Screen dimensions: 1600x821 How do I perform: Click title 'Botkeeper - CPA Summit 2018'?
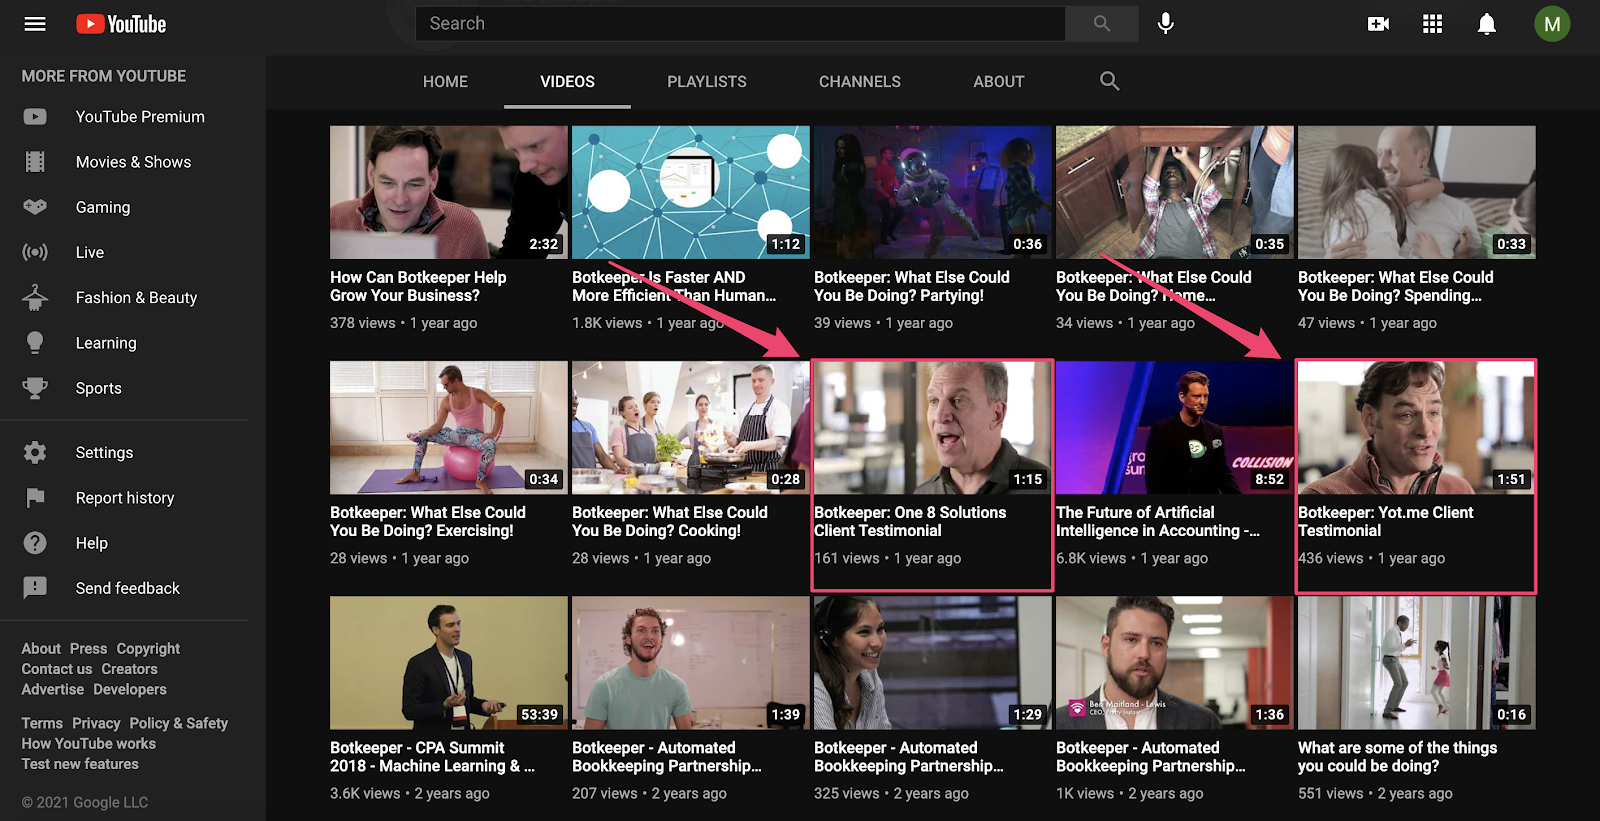pos(432,757)
